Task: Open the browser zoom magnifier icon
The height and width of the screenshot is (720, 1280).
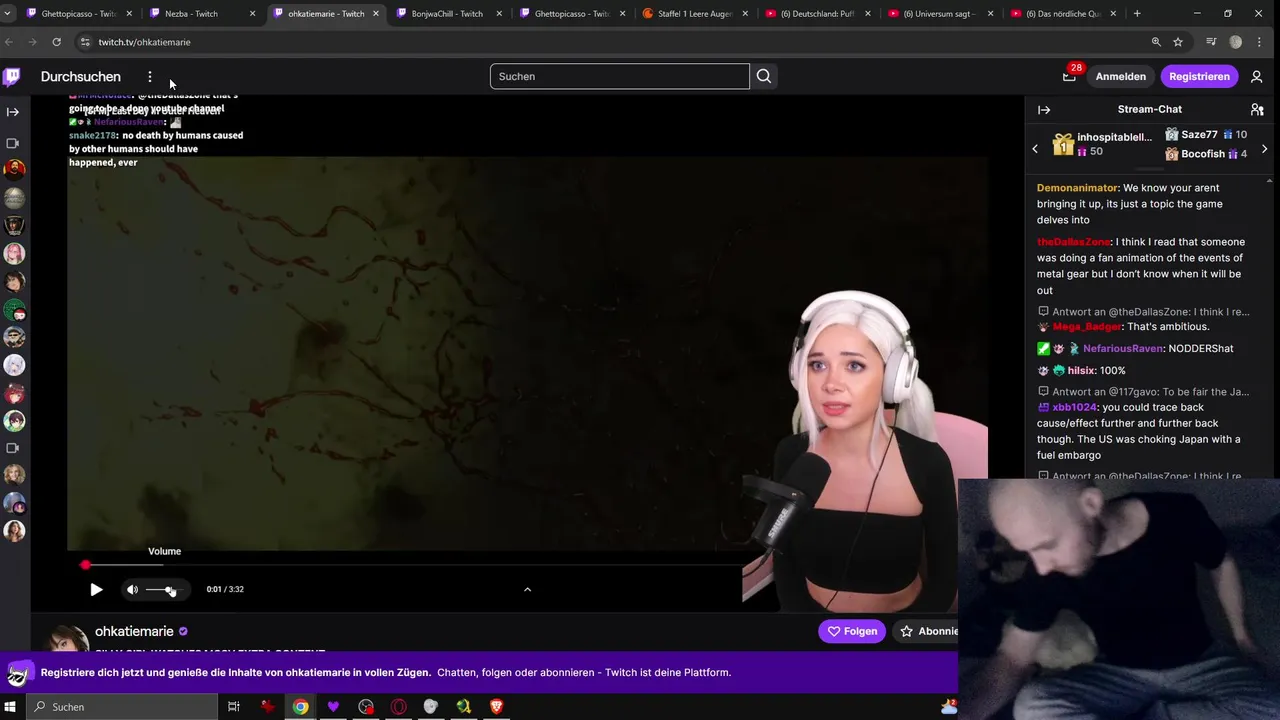Action: tap(1156, 42)
